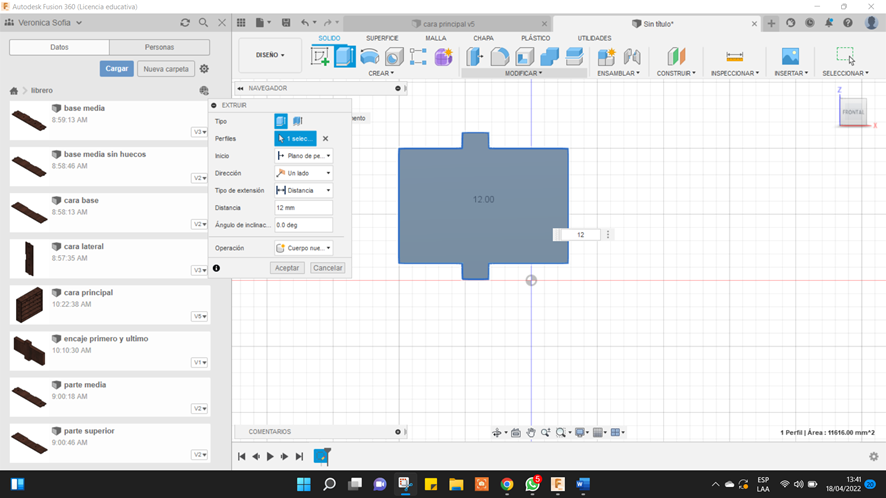
Task: Click the canvas distance value box
Action: pos(580,235)
